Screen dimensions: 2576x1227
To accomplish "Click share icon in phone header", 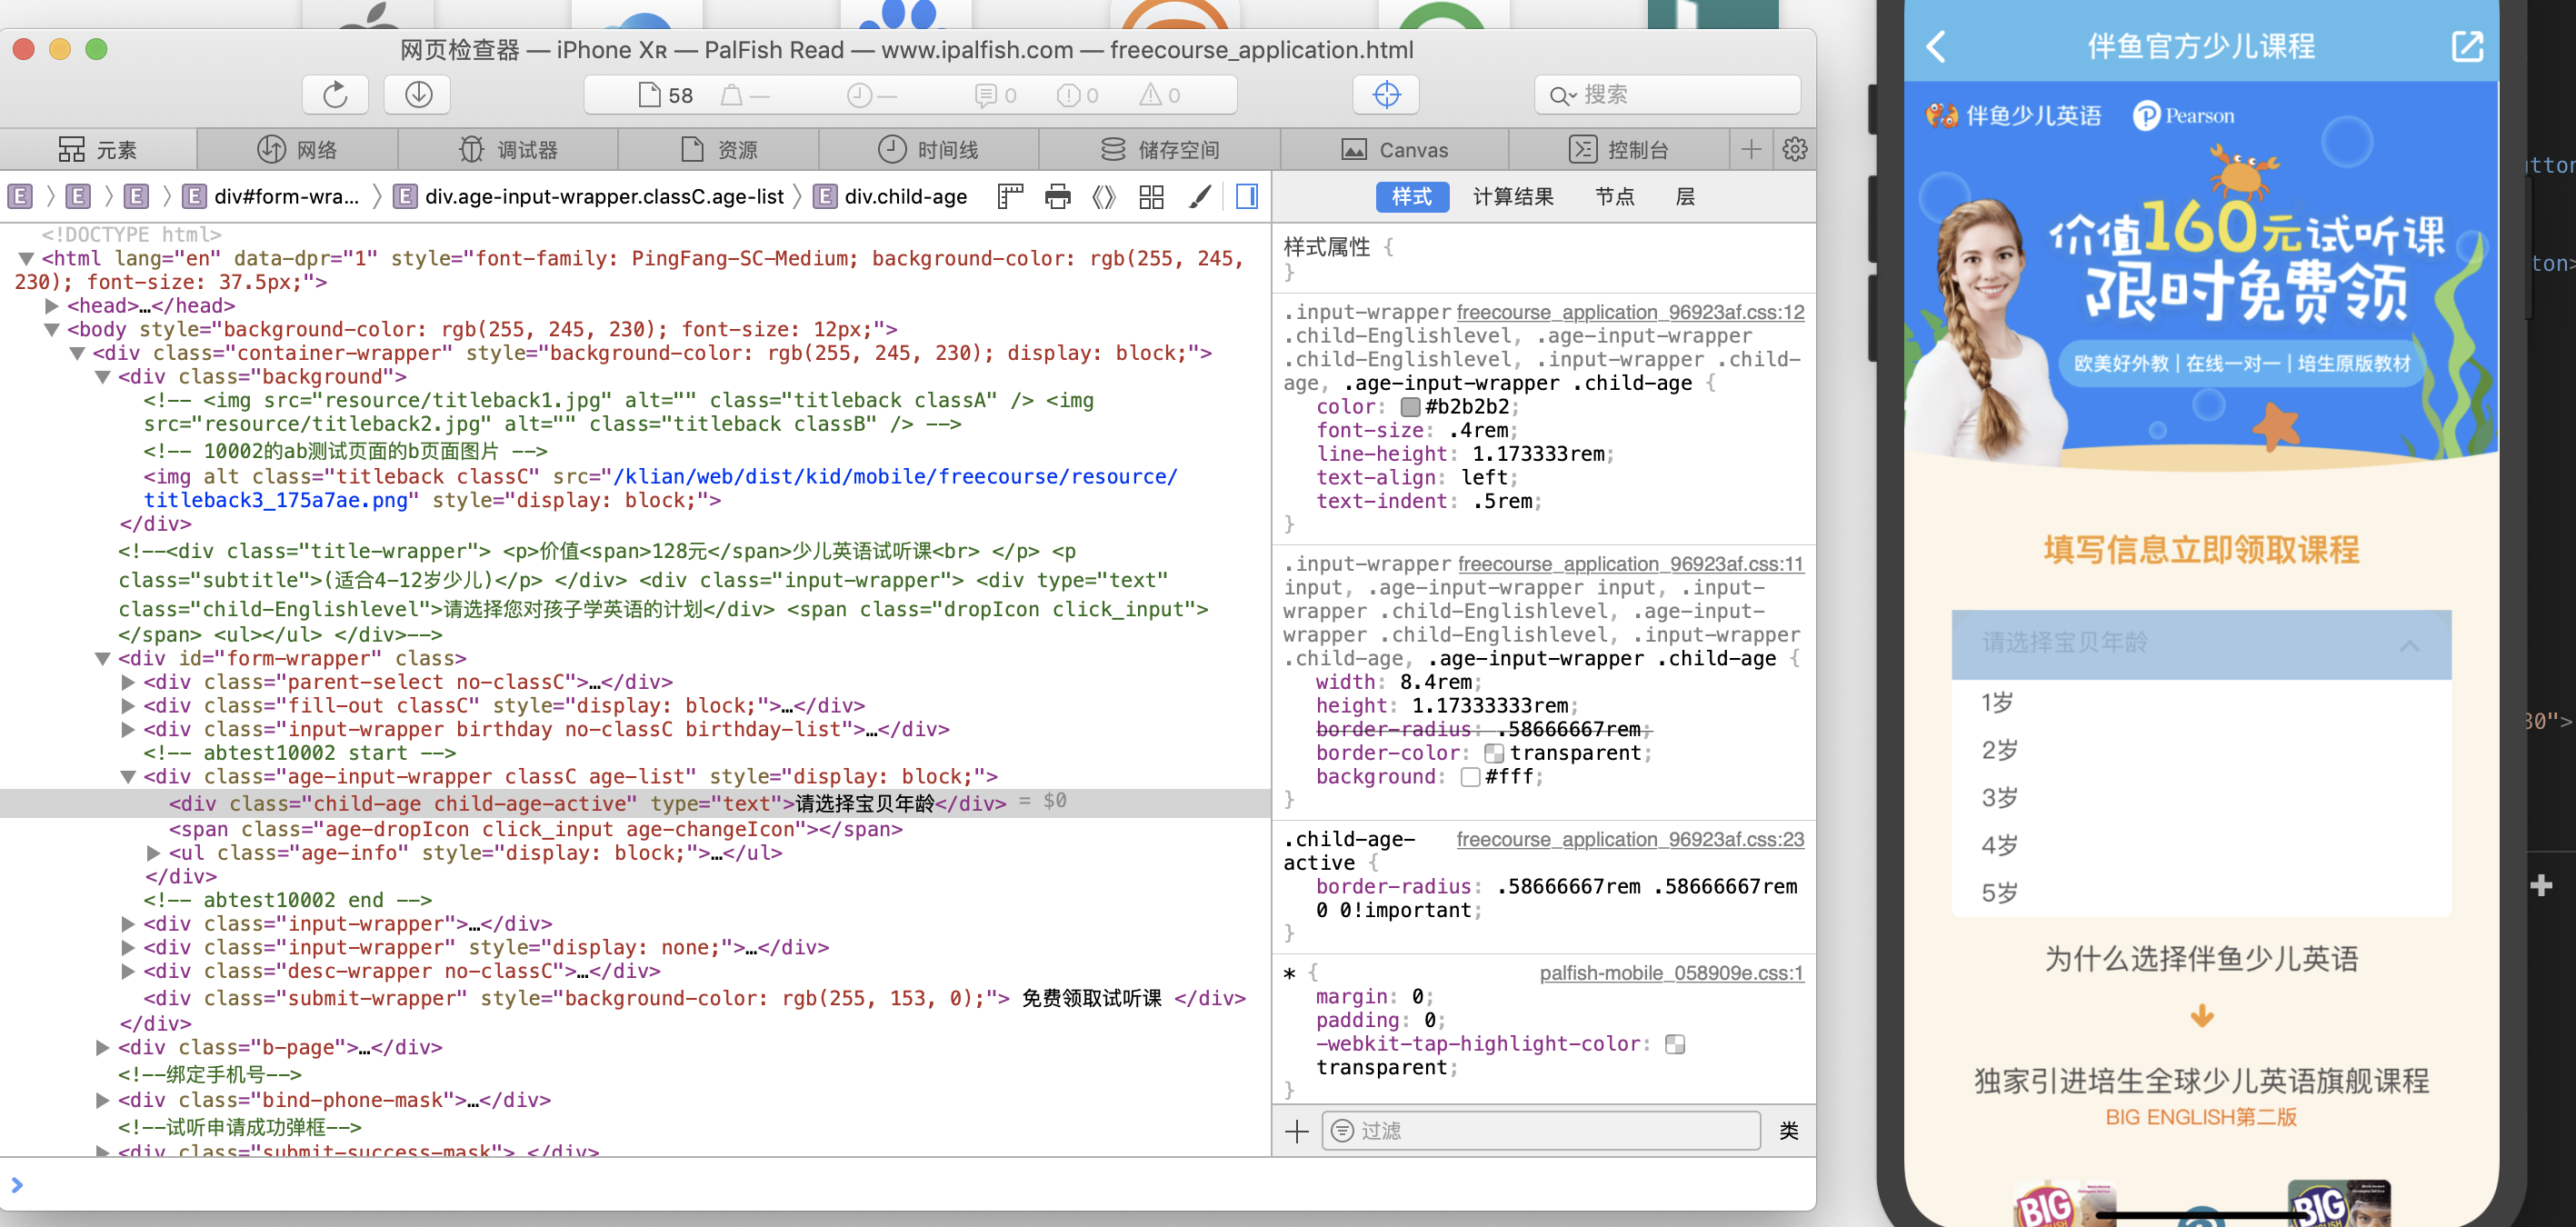I will pos(2466,47).
